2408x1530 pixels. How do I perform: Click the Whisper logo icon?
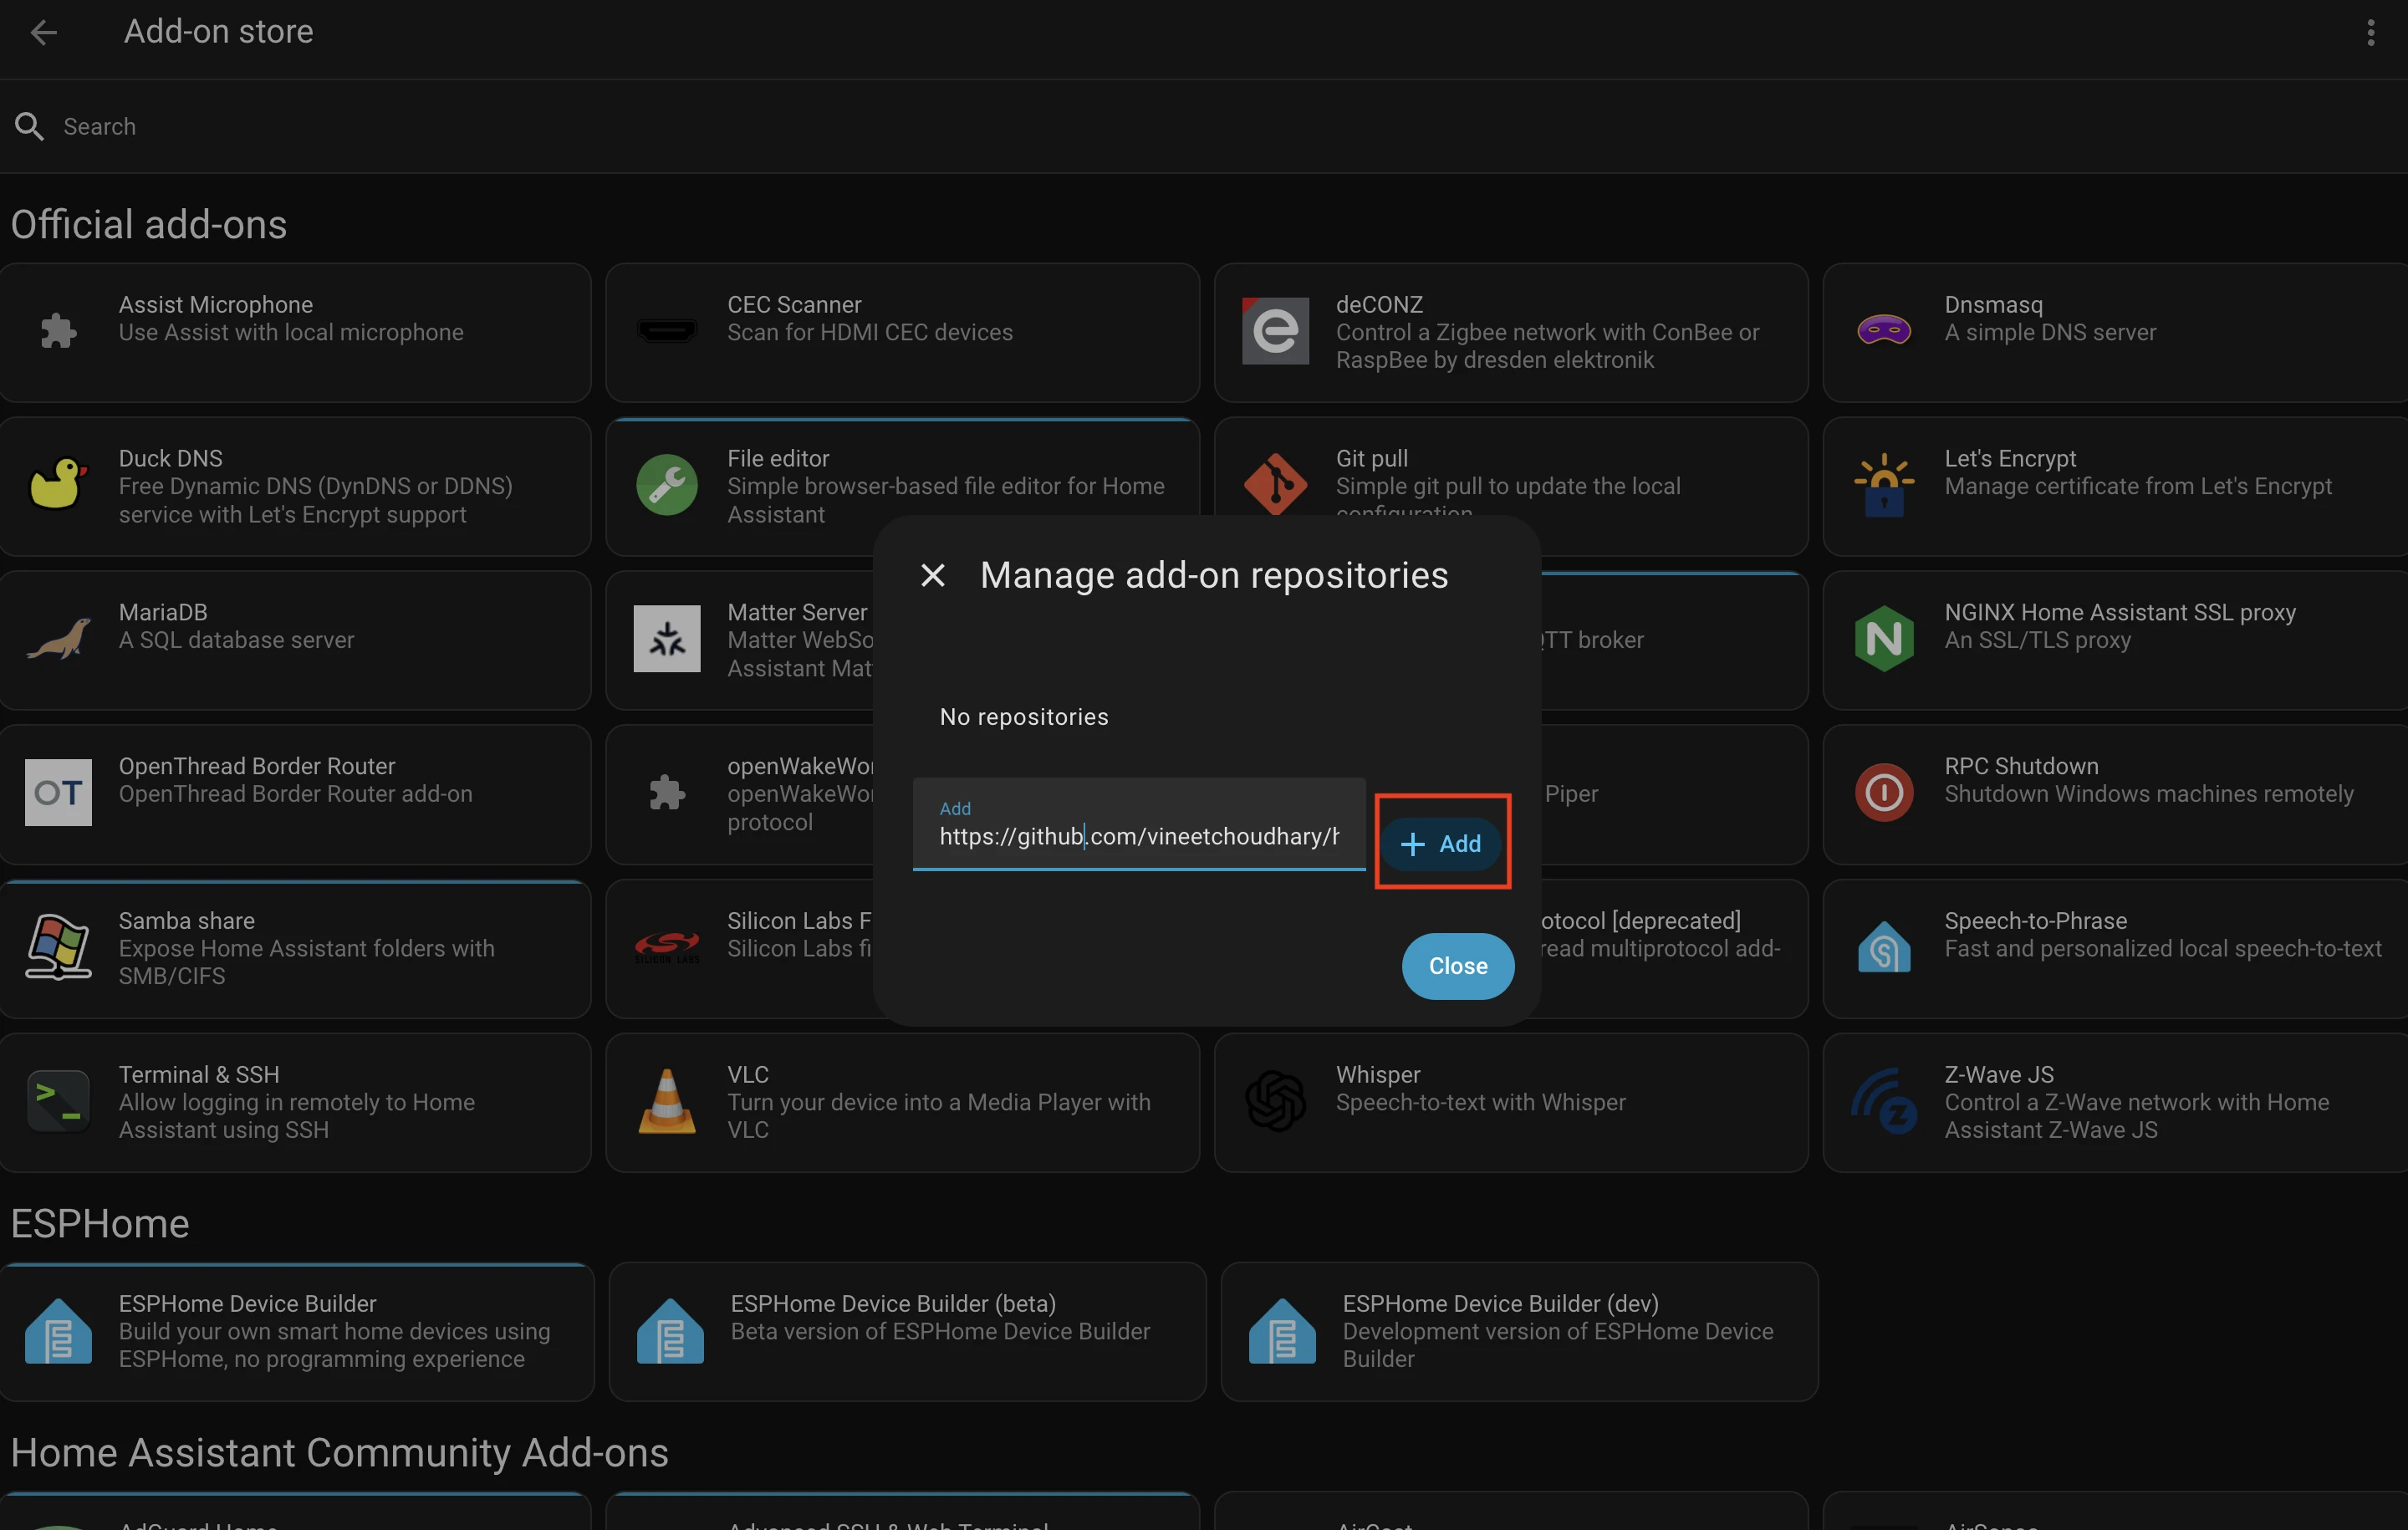(1275, 1101)
